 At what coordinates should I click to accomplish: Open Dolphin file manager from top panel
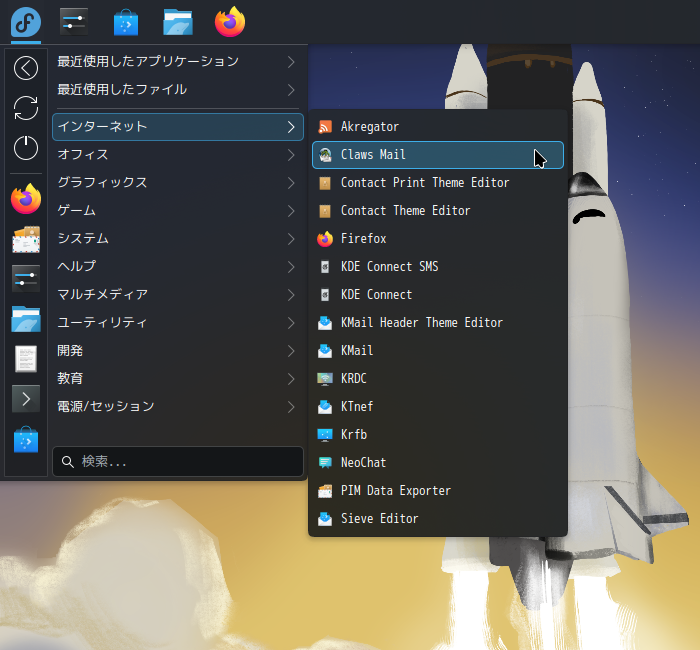[178, 22]
